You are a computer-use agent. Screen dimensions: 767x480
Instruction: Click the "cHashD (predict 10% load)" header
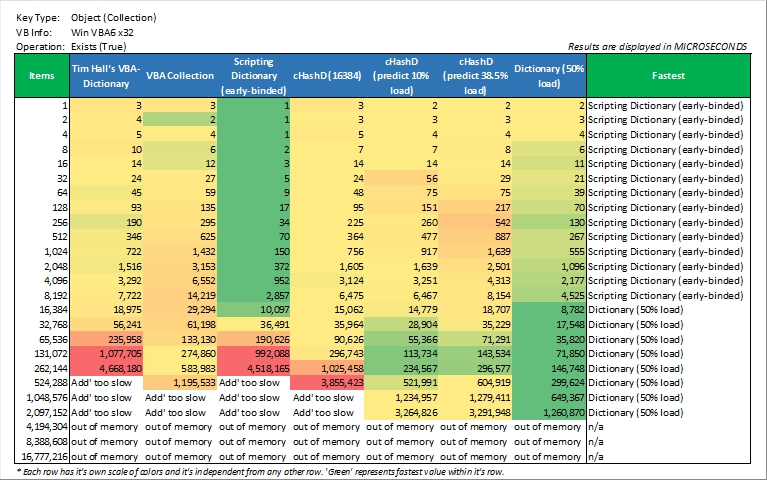(x=402, y=76)
